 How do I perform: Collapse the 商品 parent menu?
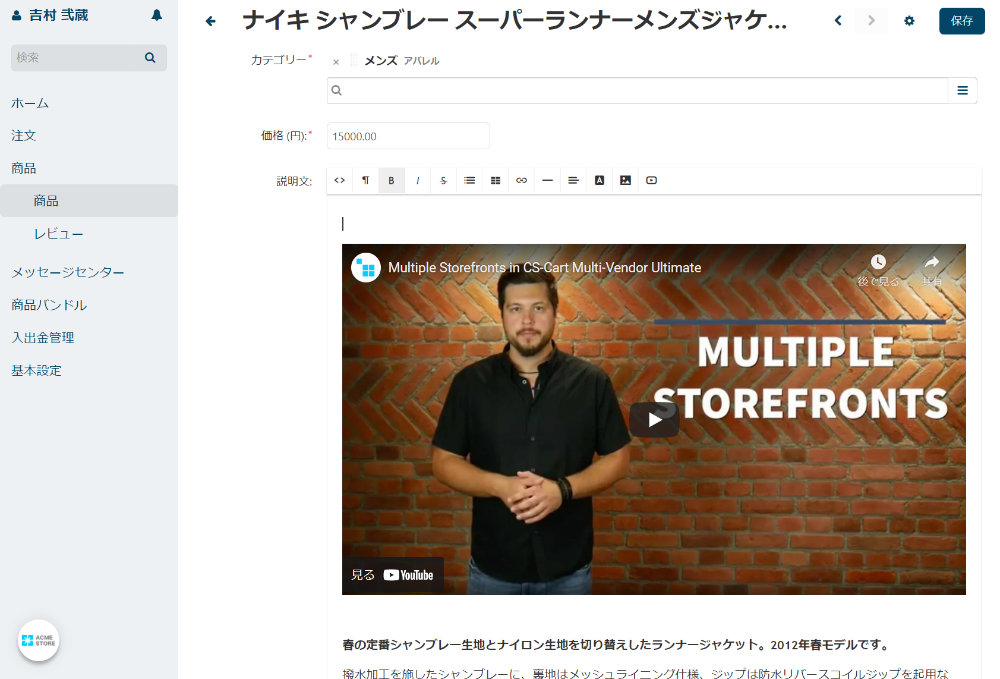(24, 168)
